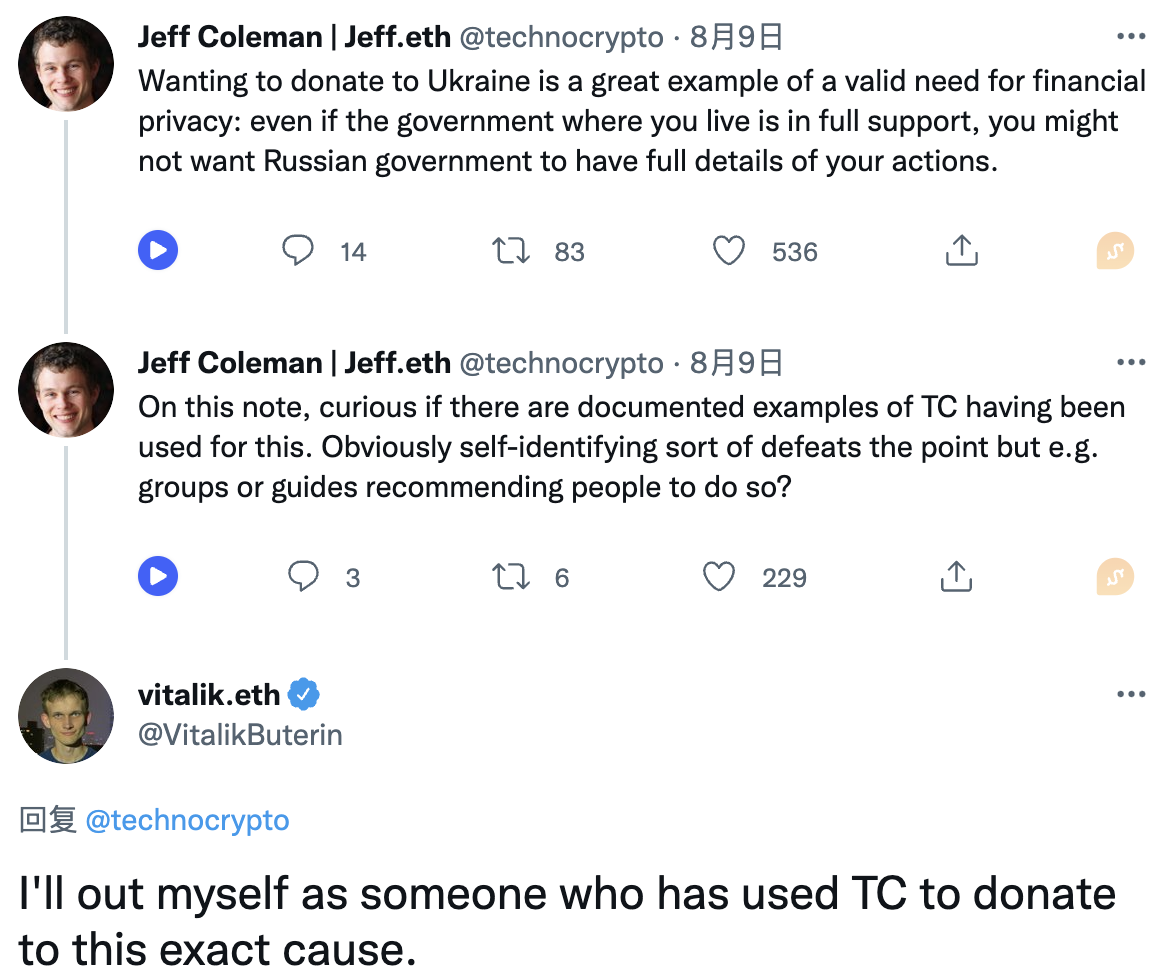
Task: Open Jeff Coleman's profile picture on first tweet
Action: click(x=66, y=64)
